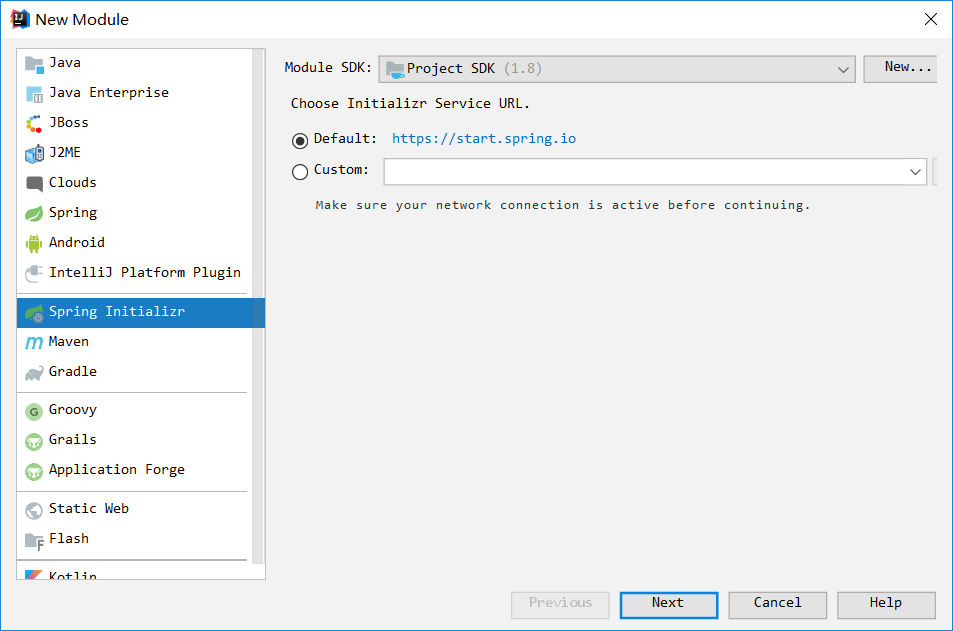Open the start.spring.io link
The height and width of the screenshot is (631, 953).
click(x=483, y=139)
